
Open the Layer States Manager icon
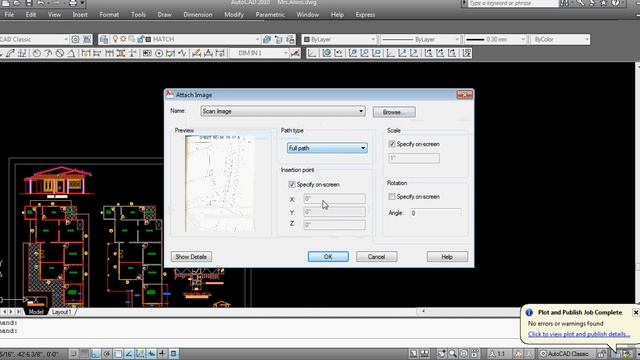point(291,40)
